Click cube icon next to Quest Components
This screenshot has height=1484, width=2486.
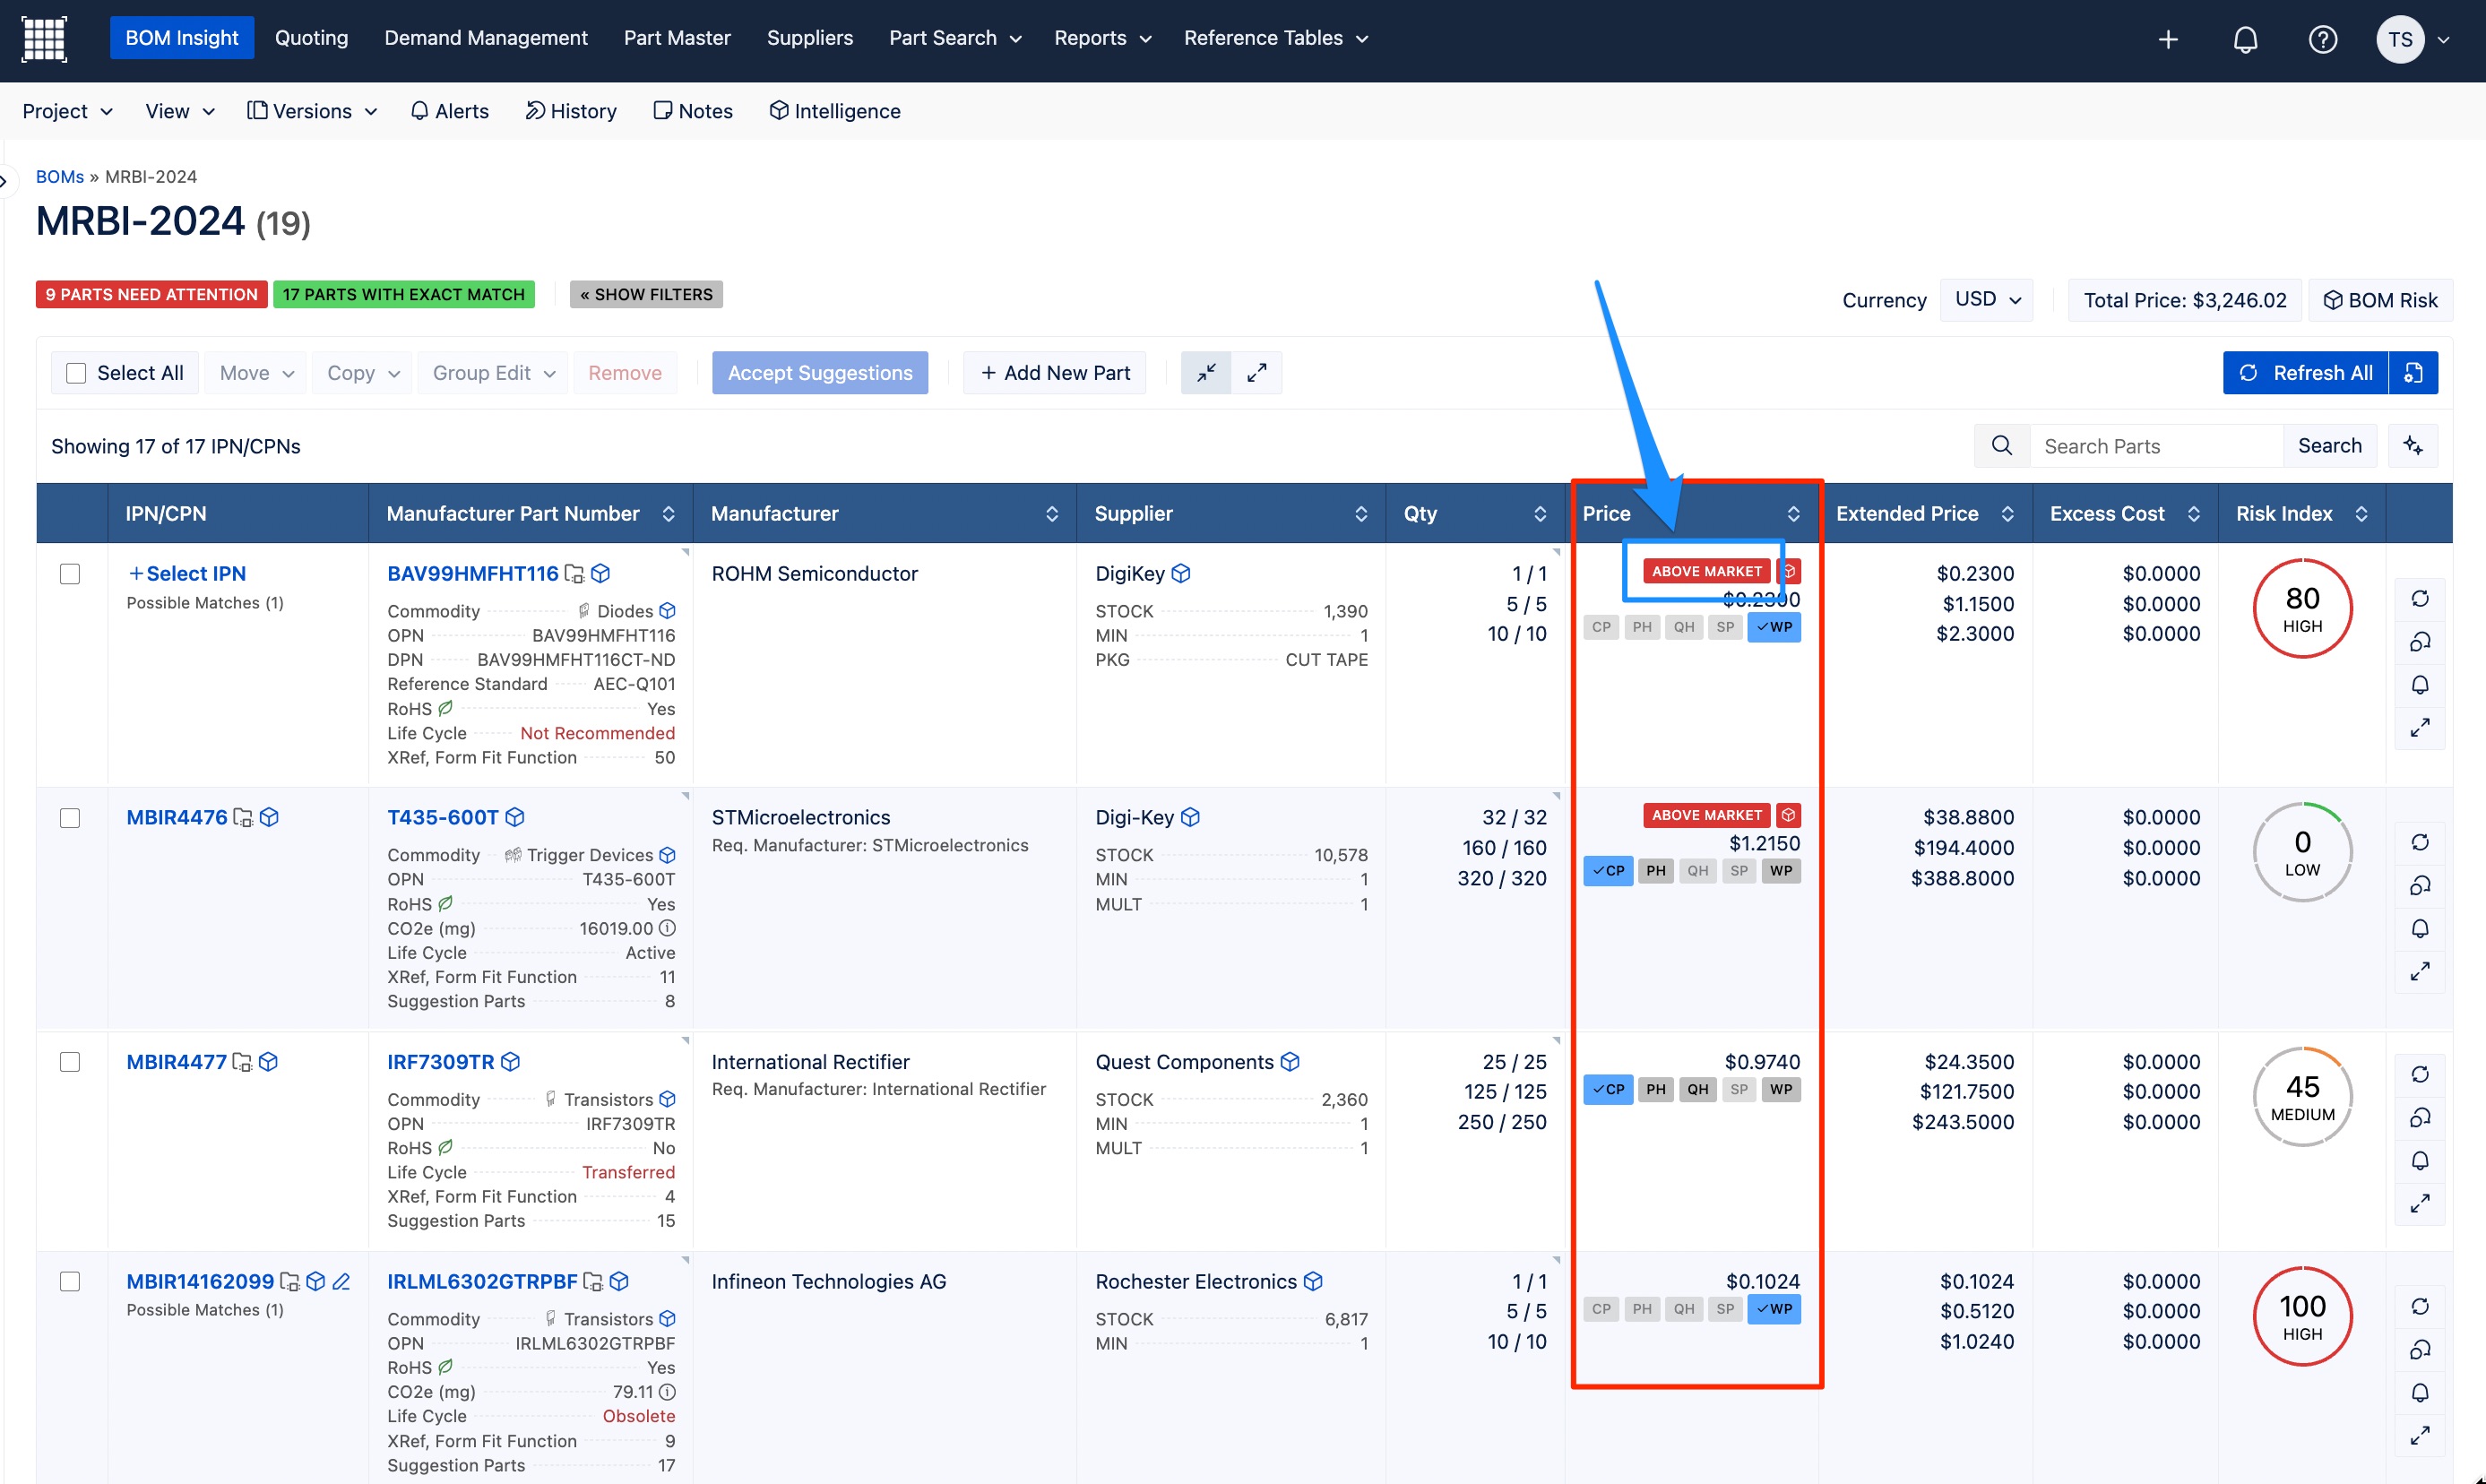click(x=1290, y=1062)
